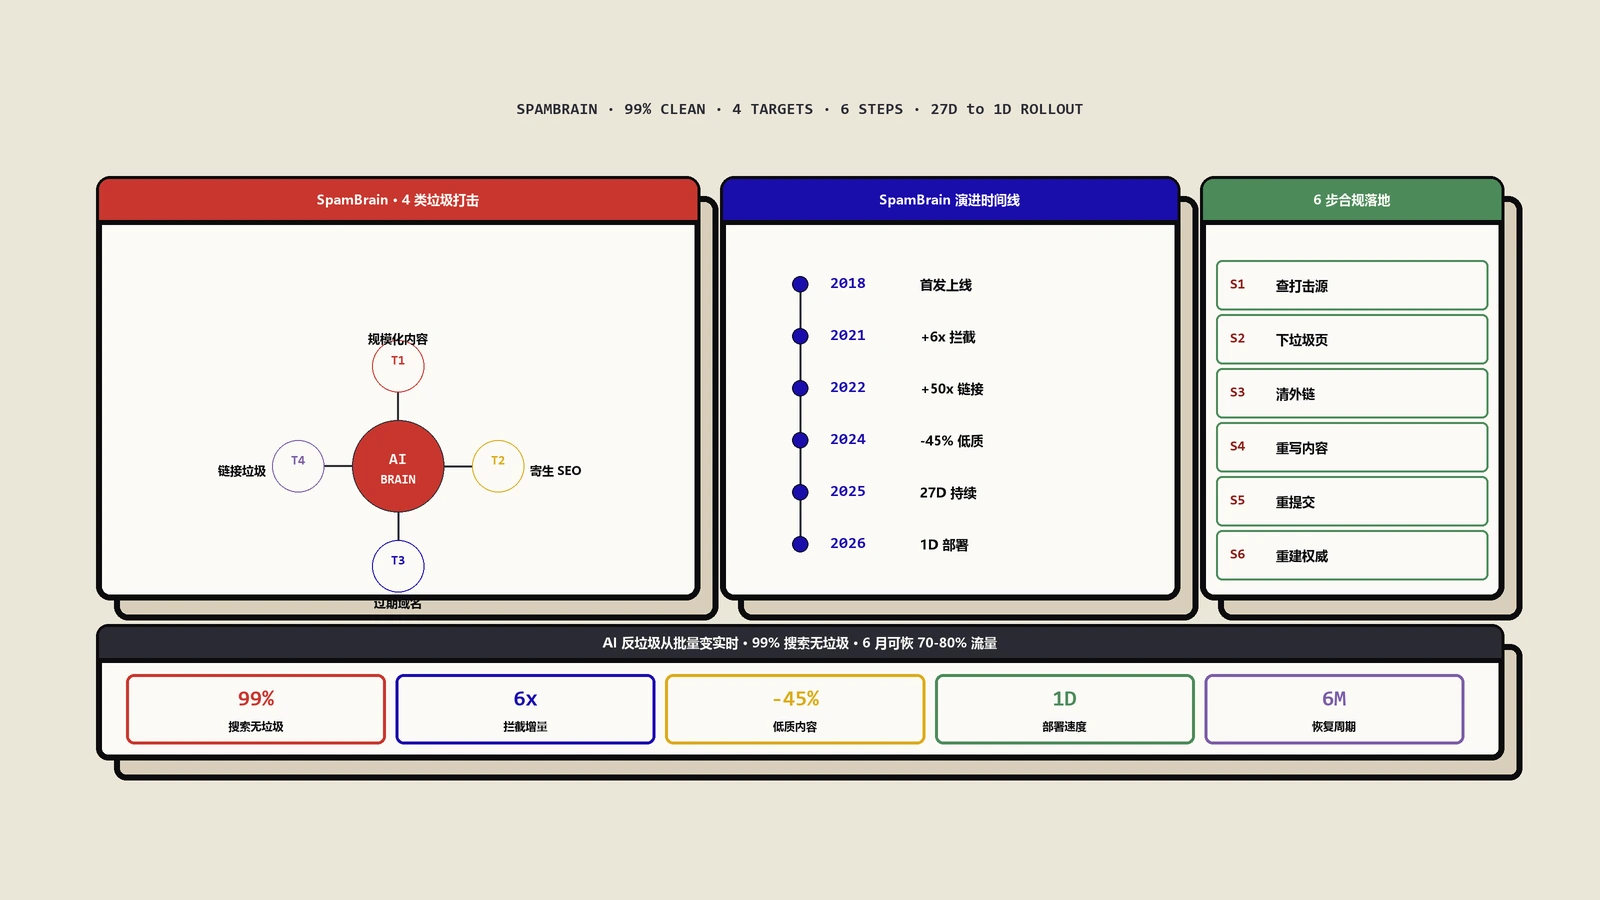The height and width of the screenshot is (900, 1600).
Task: Click the -45% 低质 timeline entry text
Action: click(952, 441)
